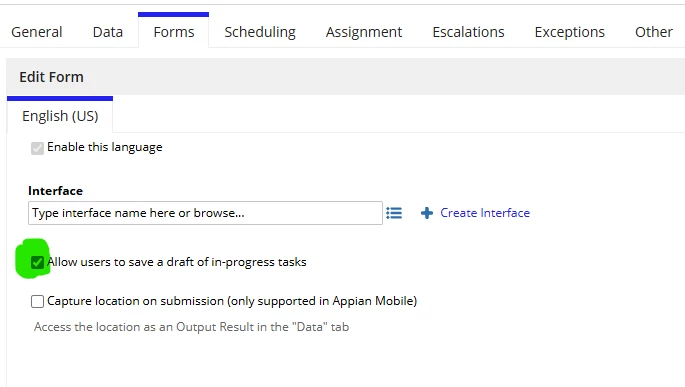This screenshot has height=387, width=685.
Task: Click the Output Result location hint text
Action: coord(191,327)
